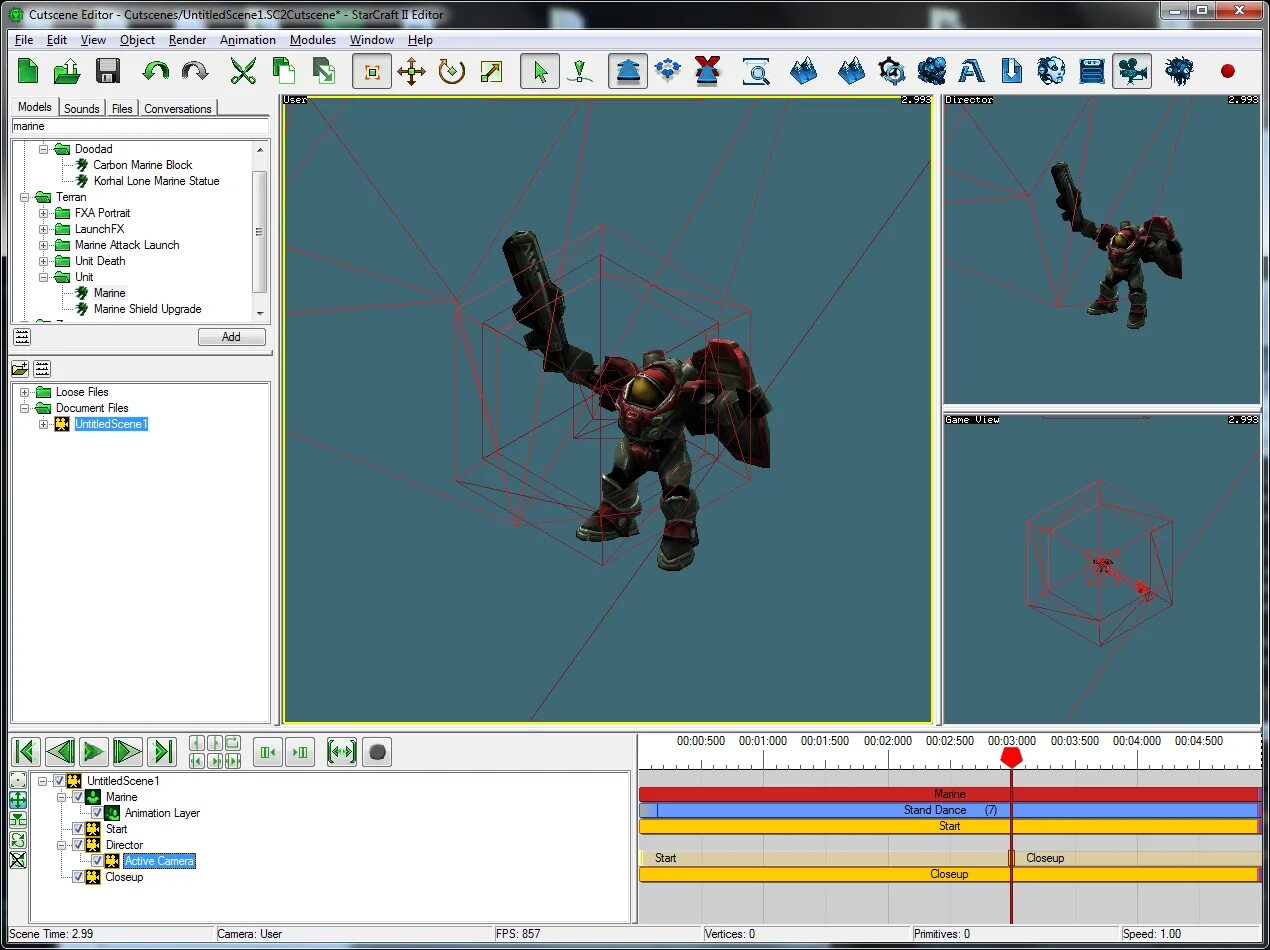Open the Render menu
Viewport: 1270px width, 950px height.
[x=187, y=40]
